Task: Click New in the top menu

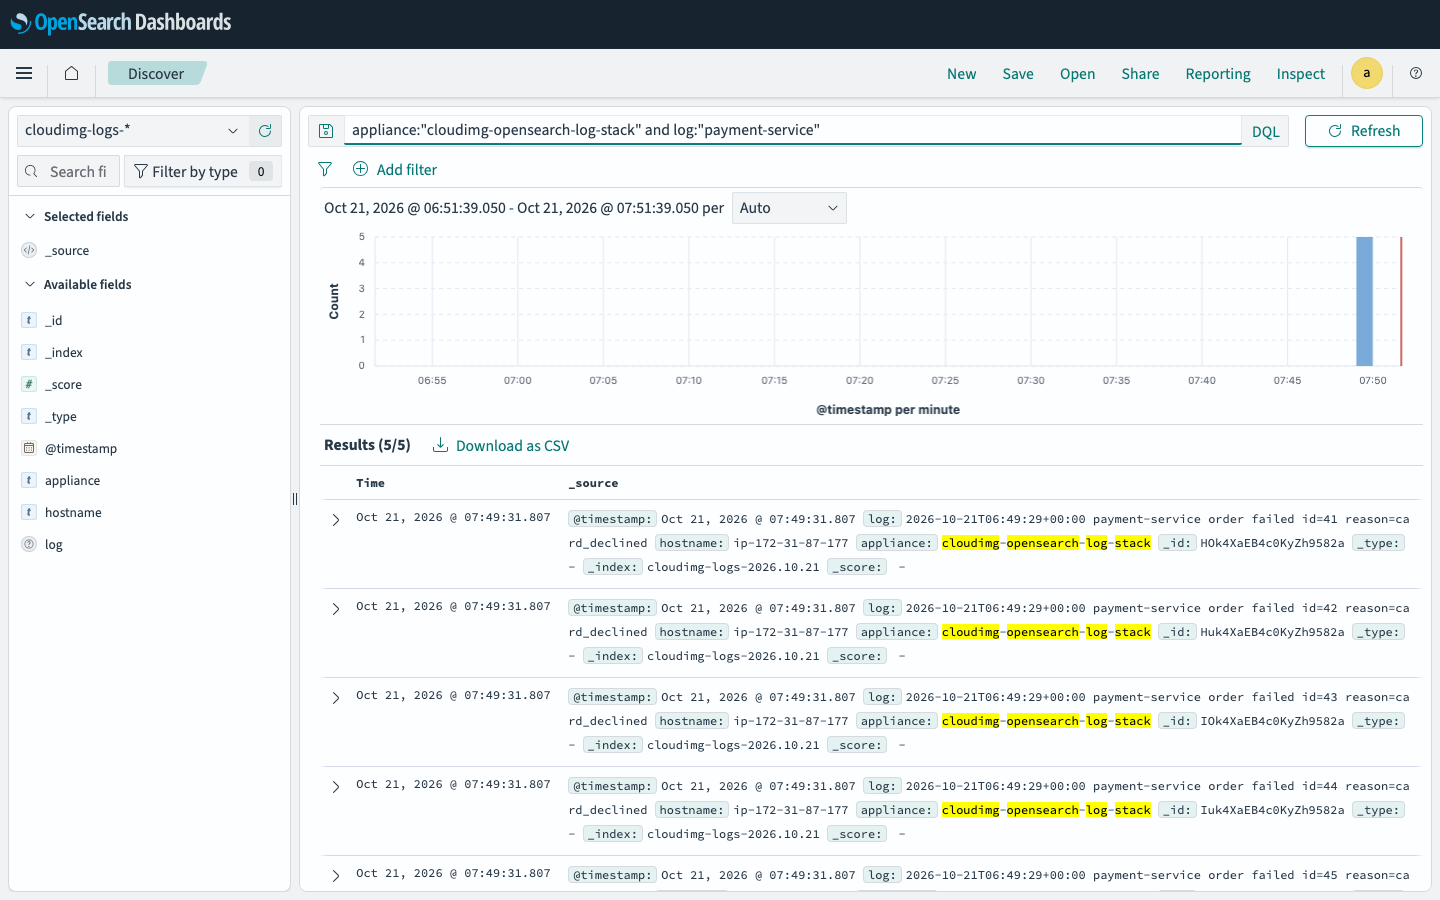Action: pos(962,73)
